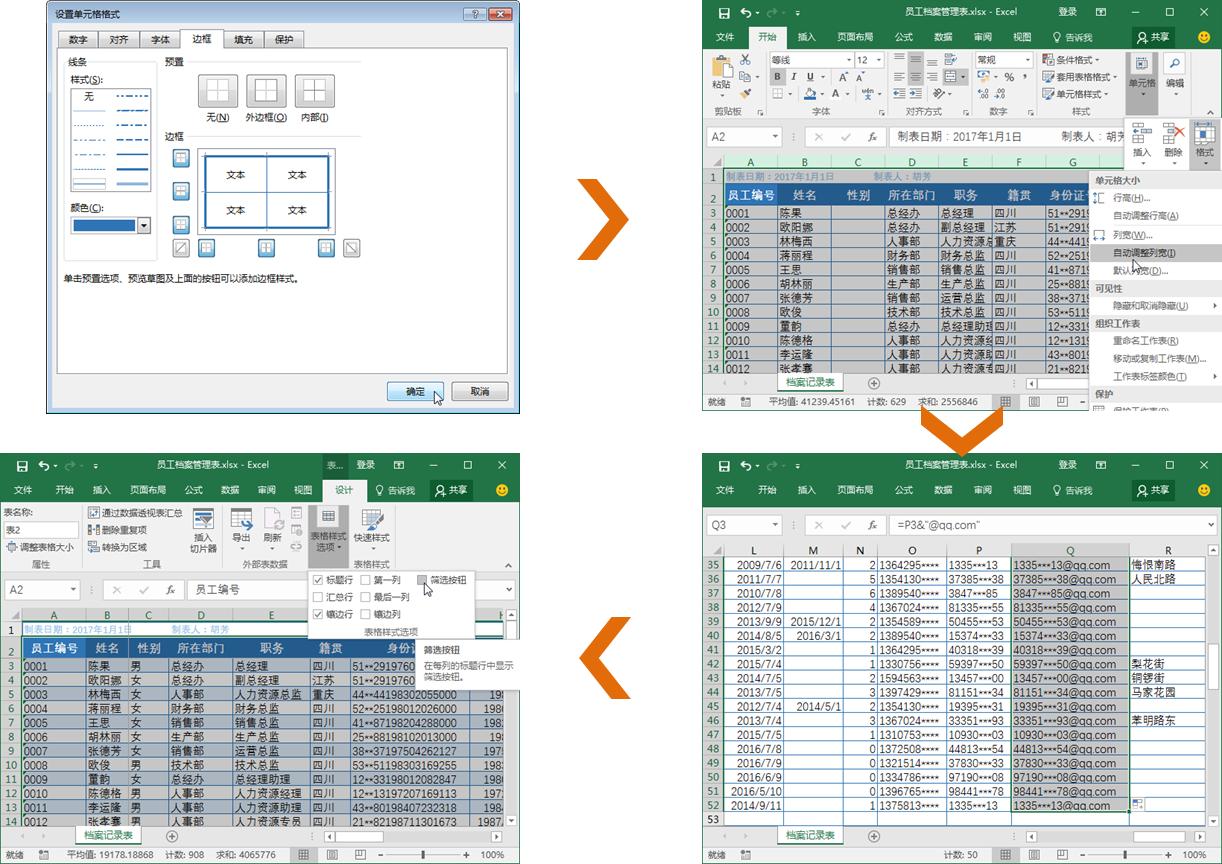Toggle bold formatting in 字体 group
The image size is (1222, 864).
(x=778, y=77)
